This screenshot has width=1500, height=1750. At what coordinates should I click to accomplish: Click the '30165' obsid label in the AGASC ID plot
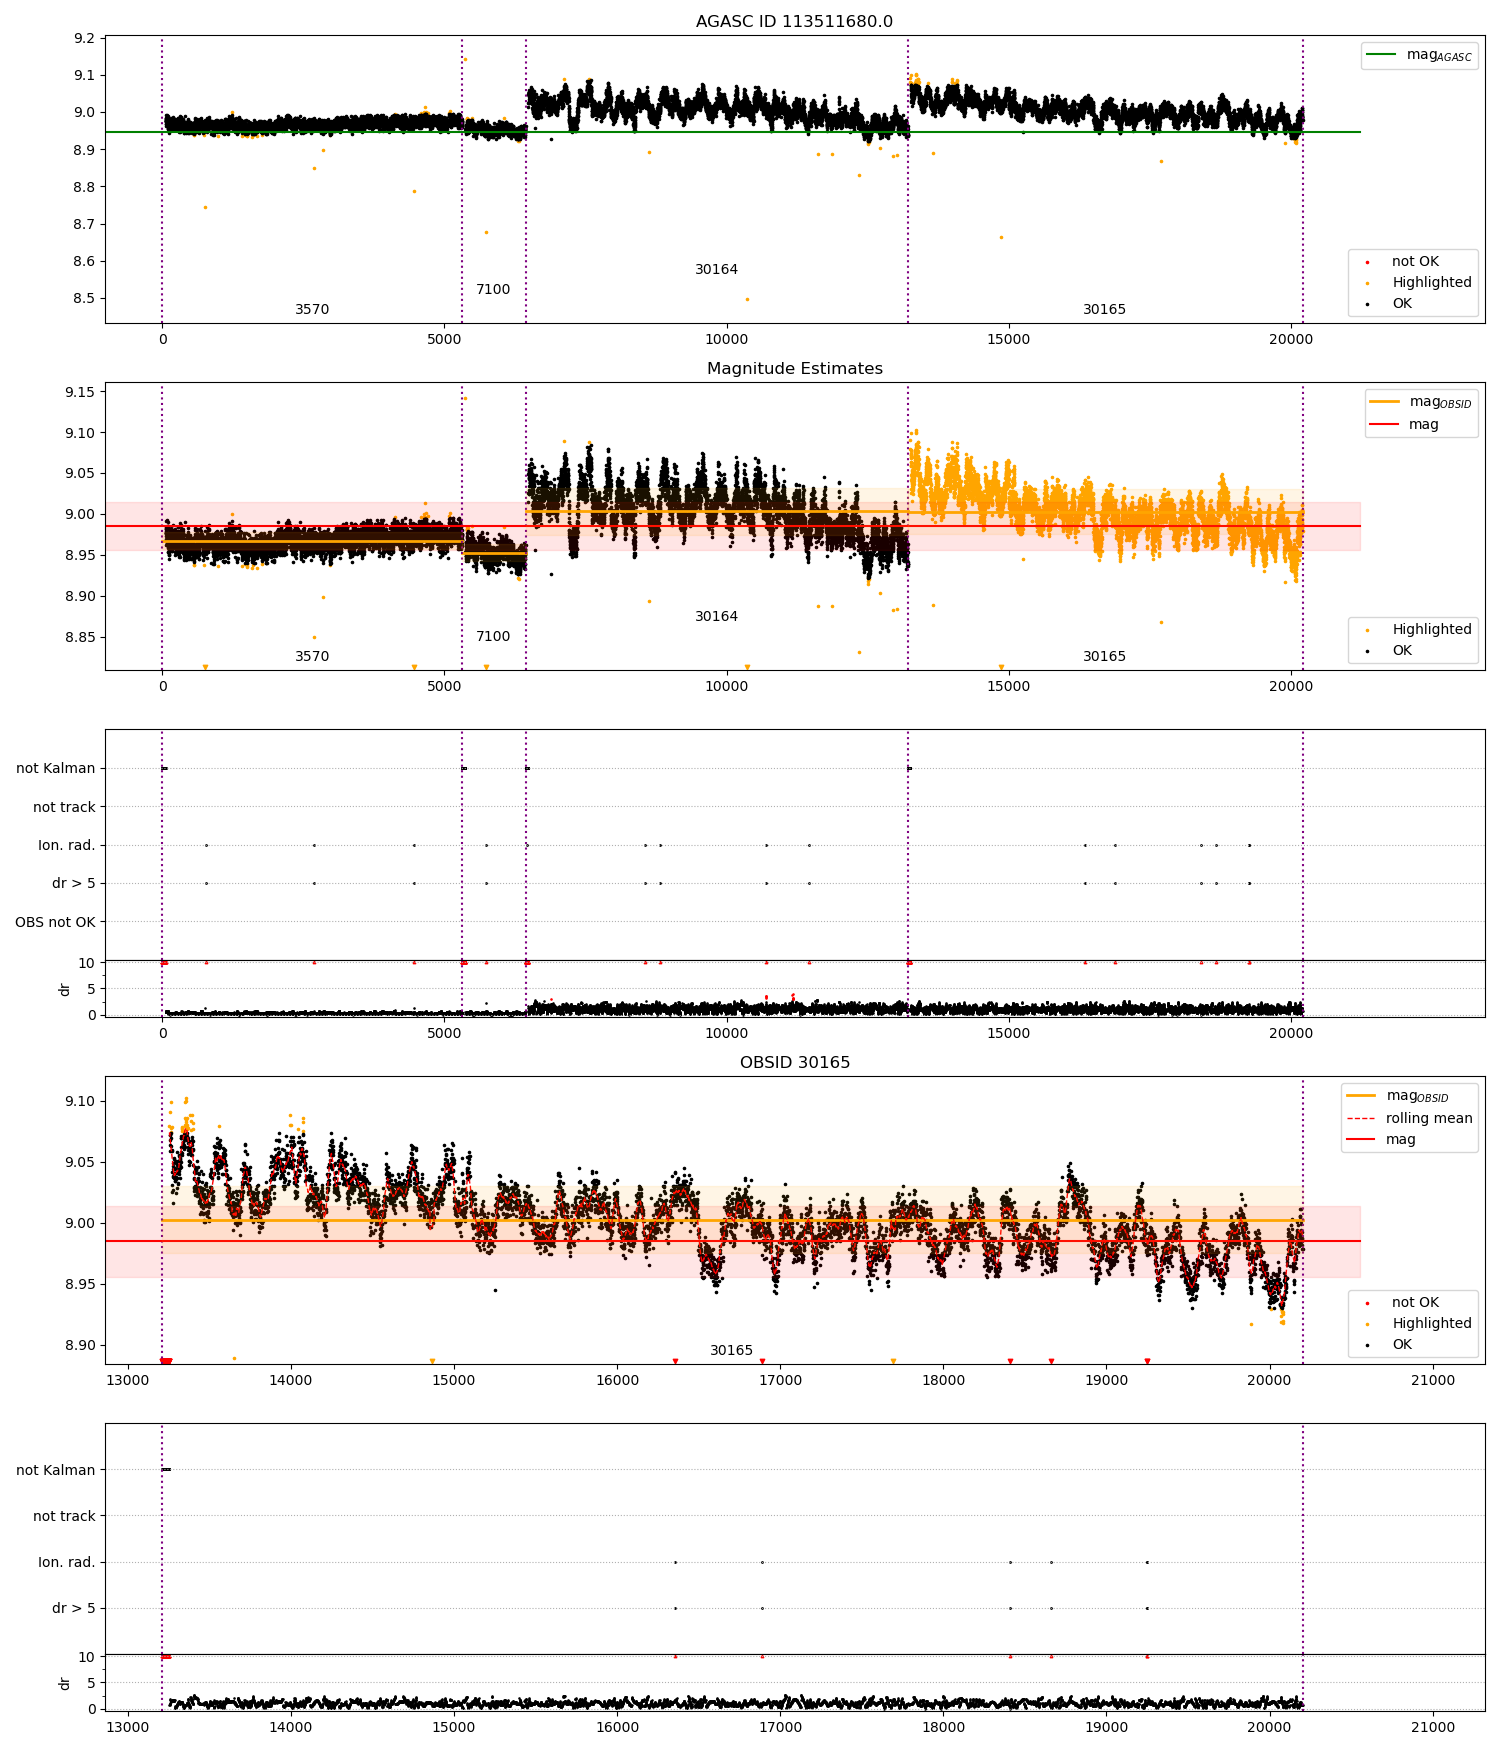(x=1104, y=310)
